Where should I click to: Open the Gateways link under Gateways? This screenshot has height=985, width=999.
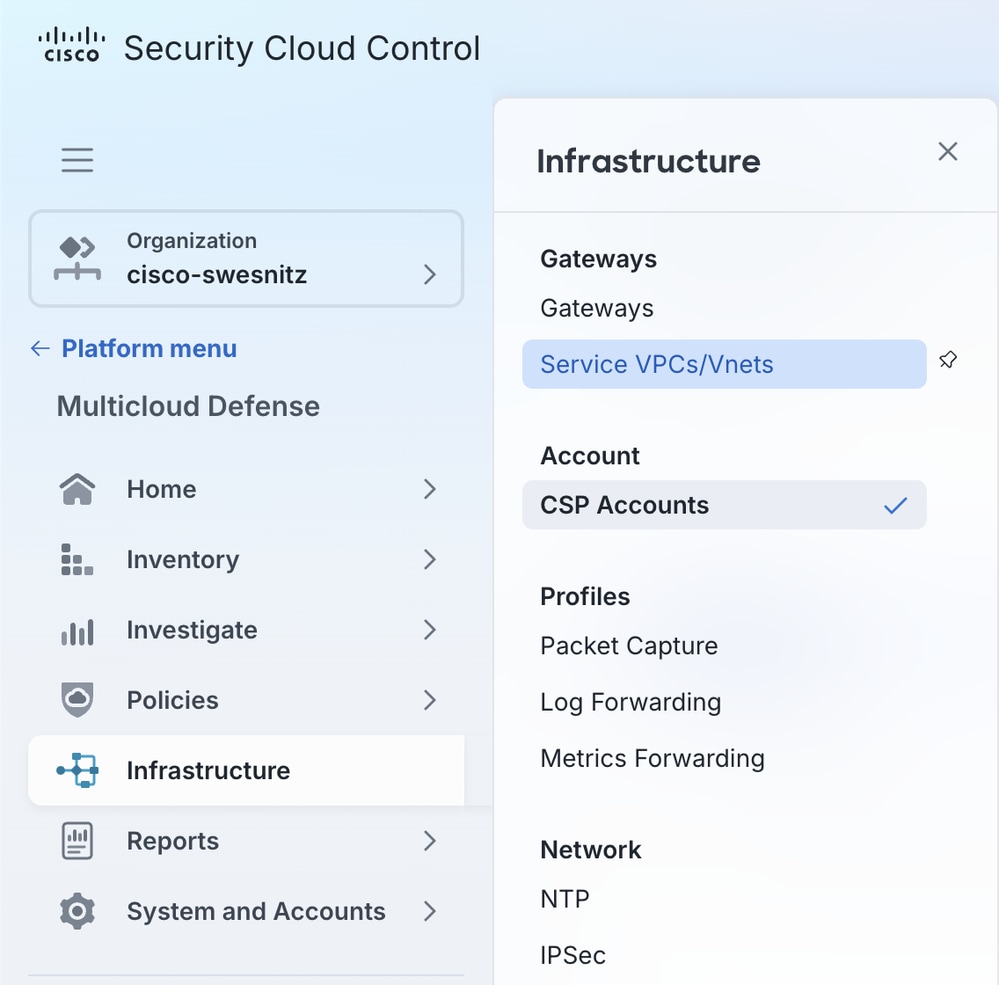pyautogui.click(x=597, y=308)
